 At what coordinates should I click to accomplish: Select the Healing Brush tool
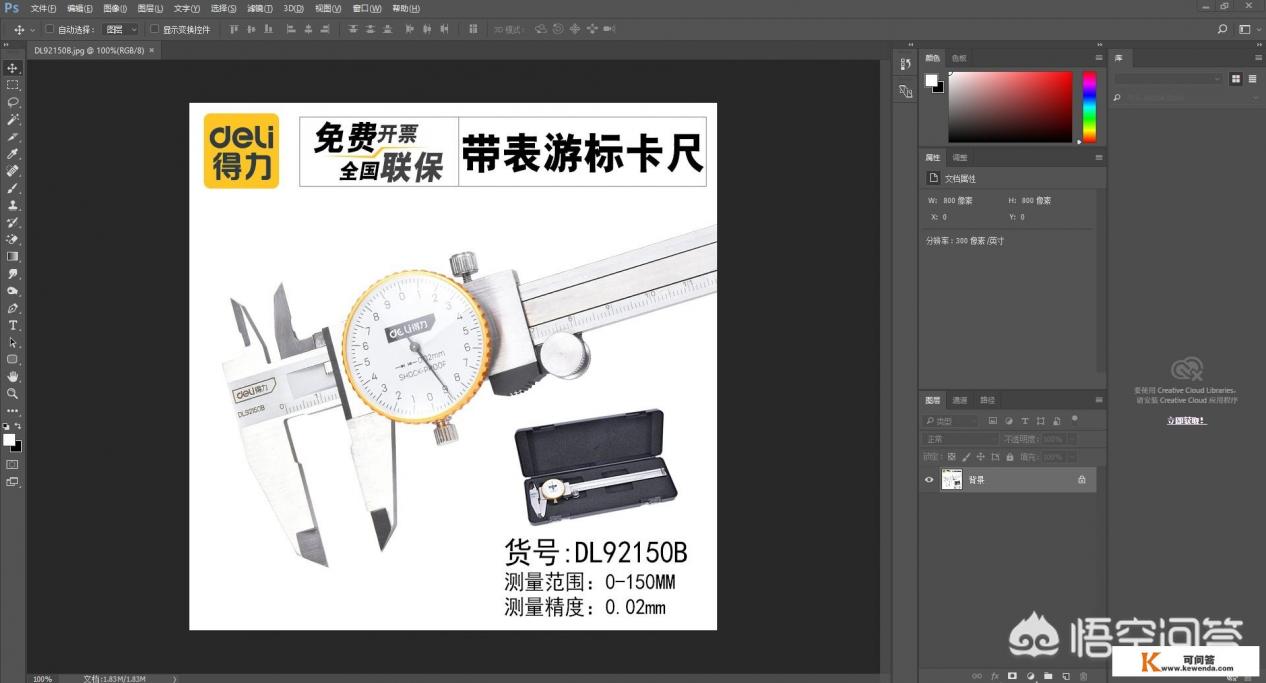(13, 171)
